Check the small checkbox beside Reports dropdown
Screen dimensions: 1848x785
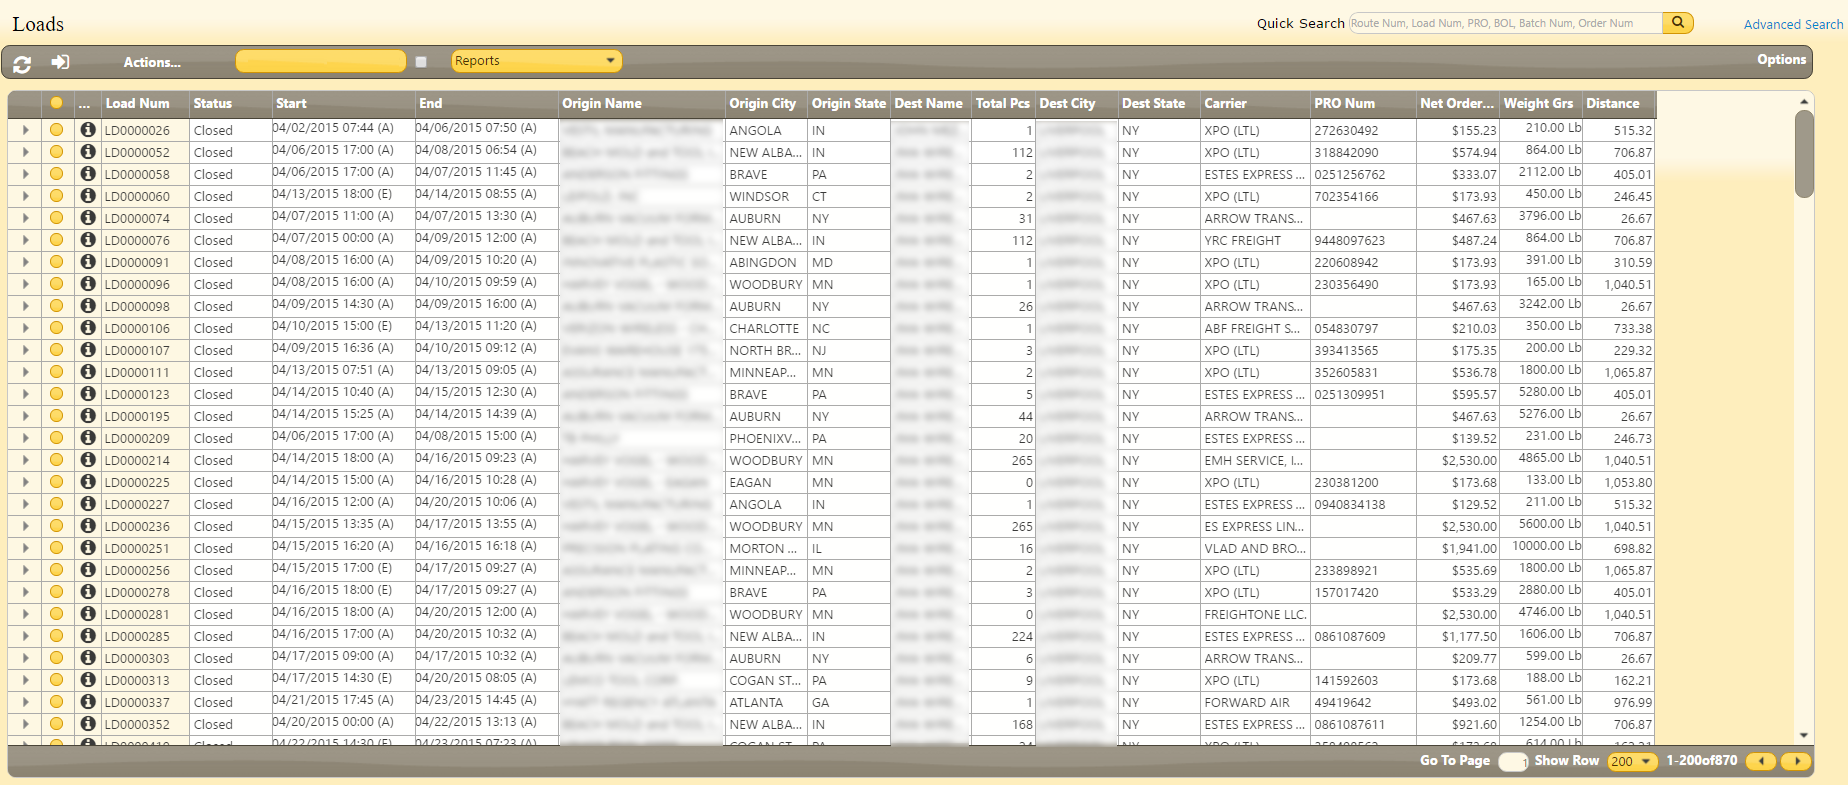(421, 62)
